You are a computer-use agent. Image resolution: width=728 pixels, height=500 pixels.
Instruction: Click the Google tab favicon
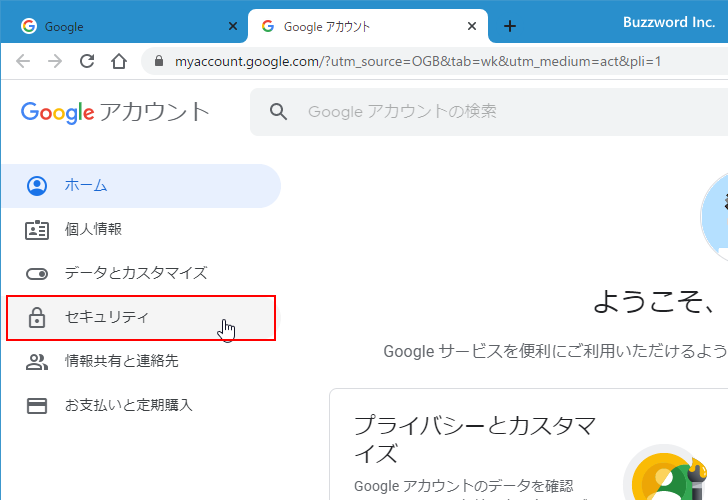tap(29, 26)
